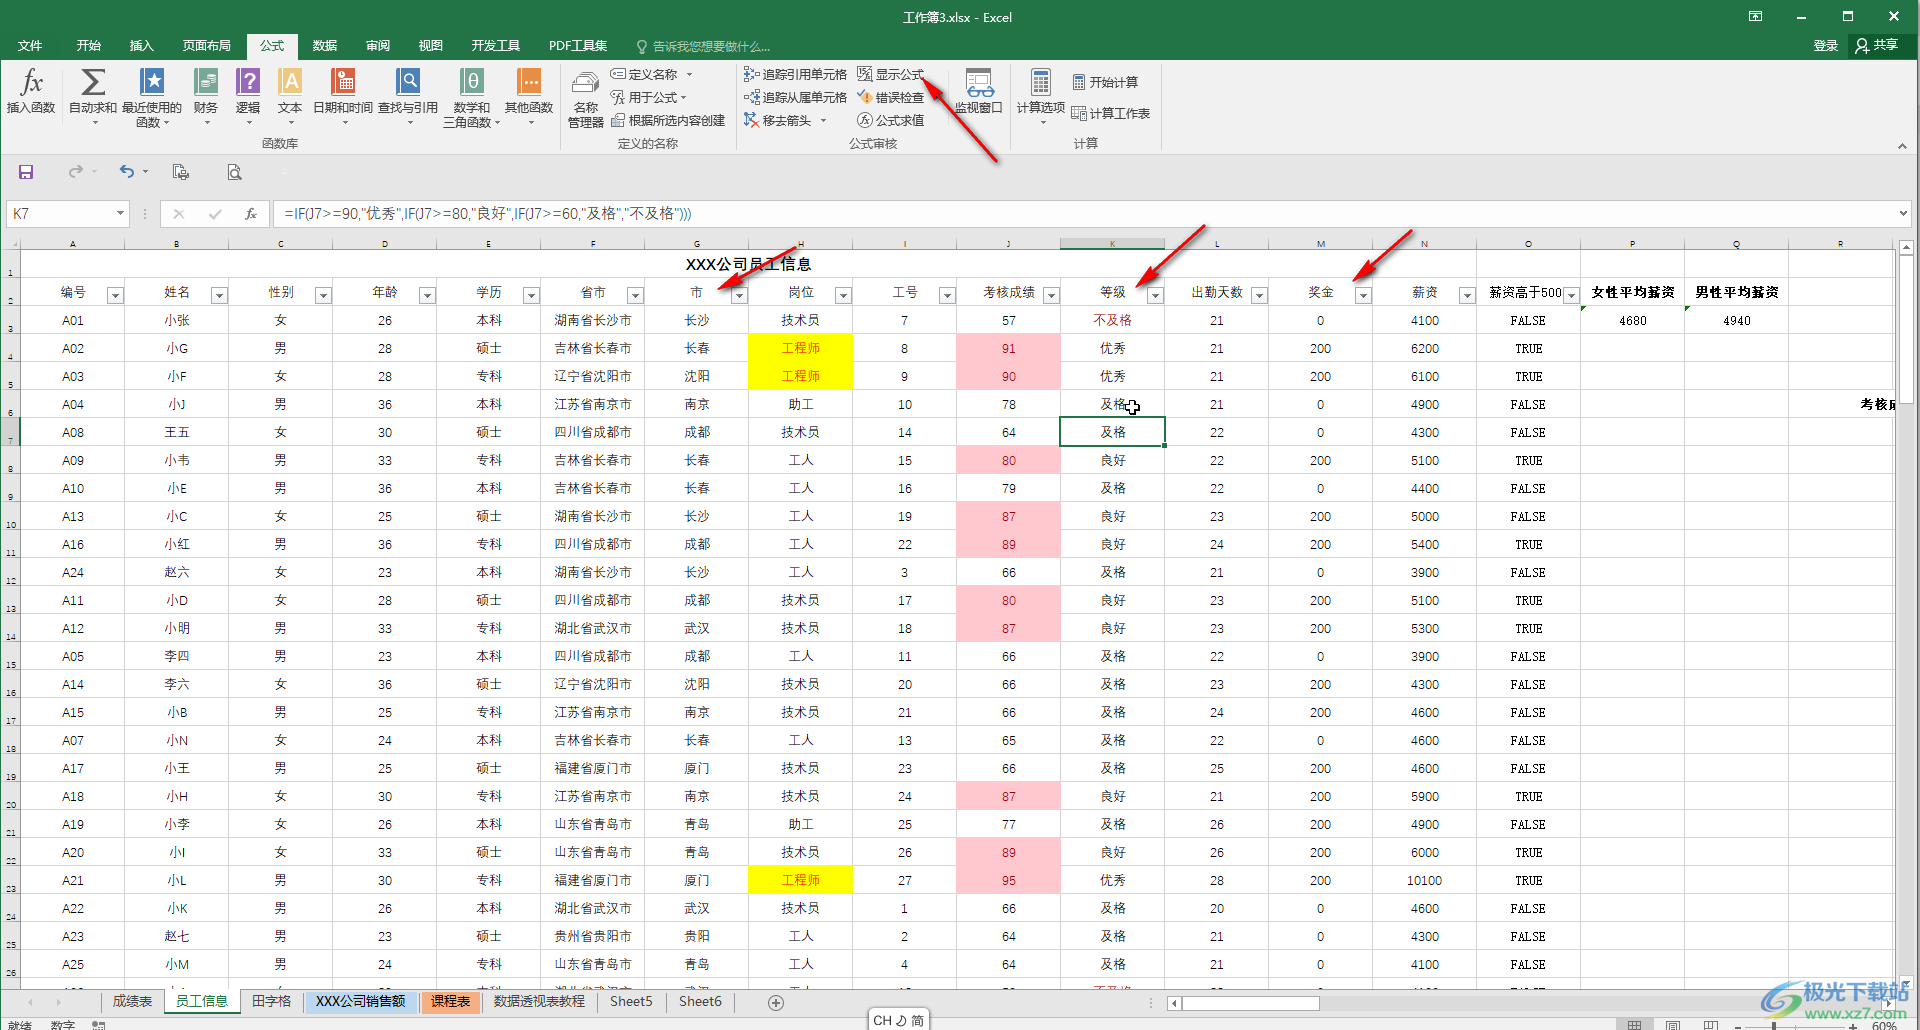Open Calculation Options (计算选项)
This screenshot has width=1920, height=1030.
[1041, 95]
